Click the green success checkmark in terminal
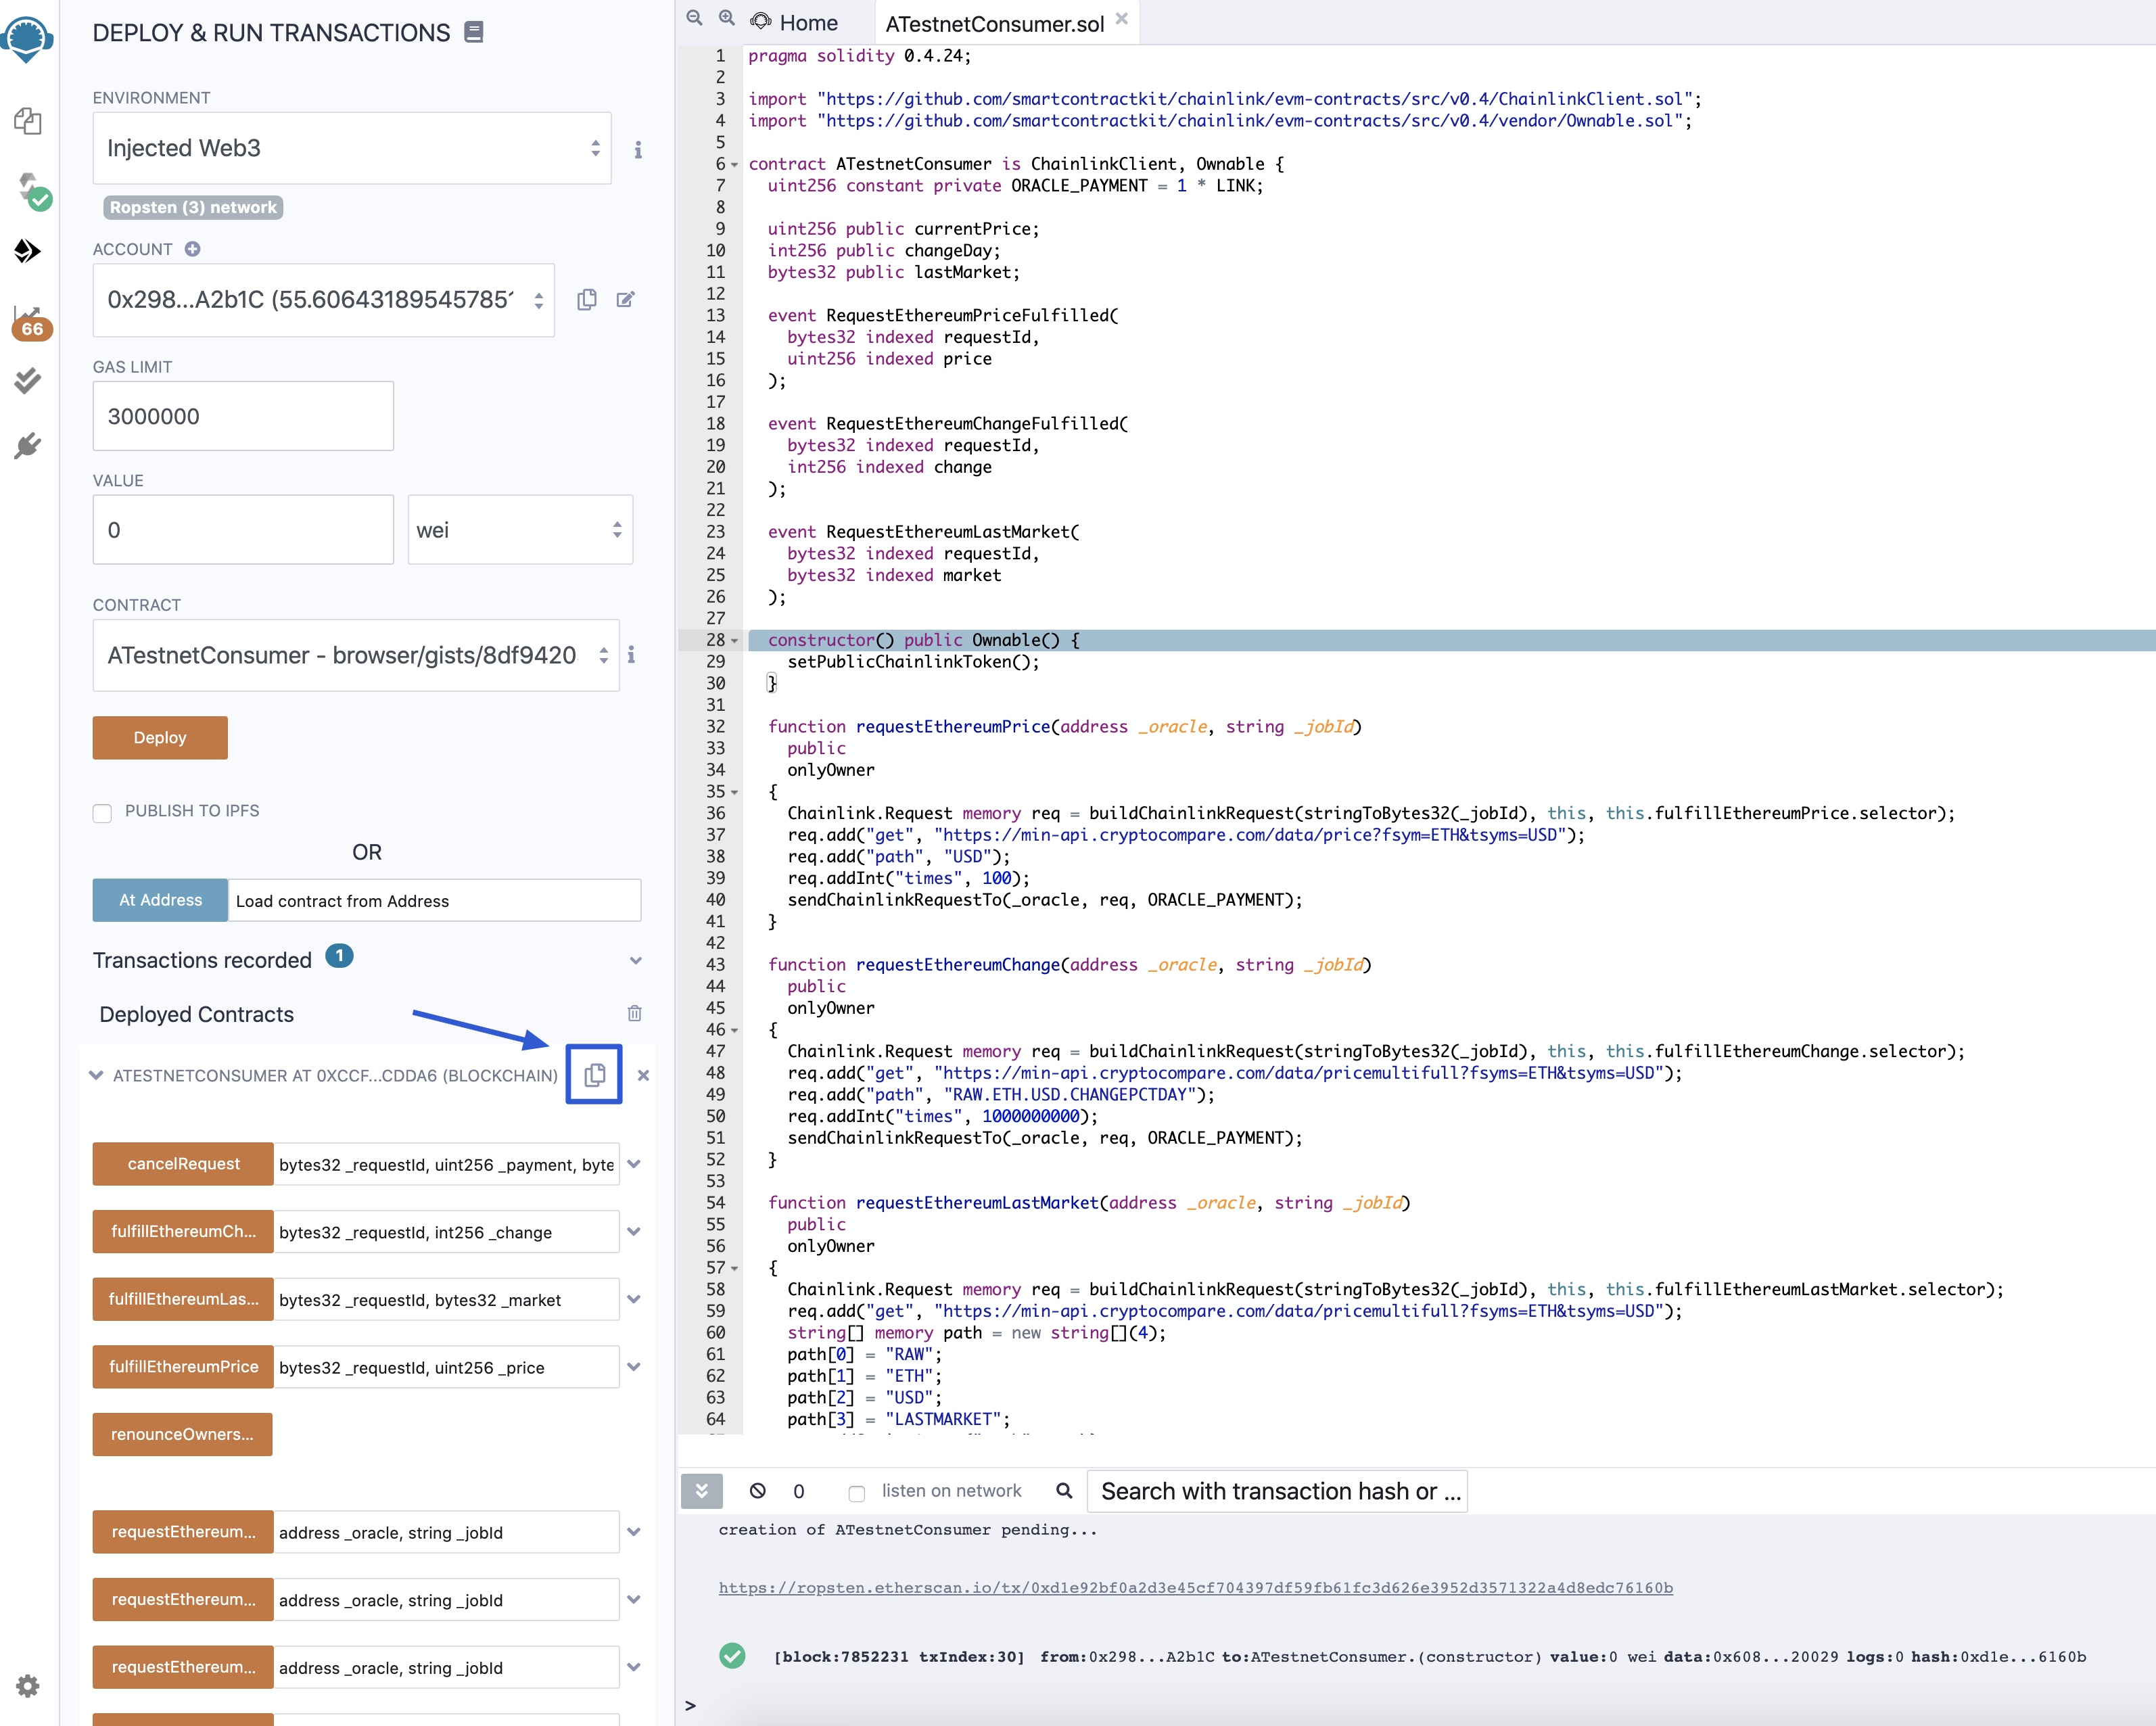Viewport: 2156px width, 1726px height. click(732, 1656)
